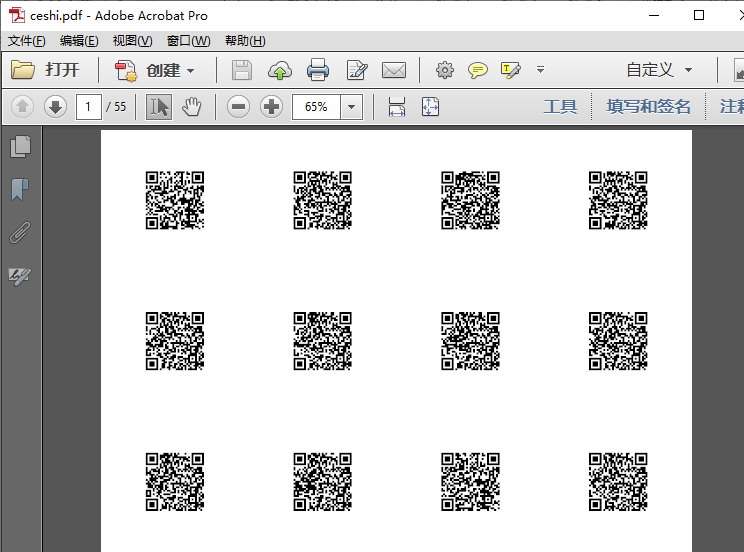Open the 填写和签名 pane

(648, 106)
